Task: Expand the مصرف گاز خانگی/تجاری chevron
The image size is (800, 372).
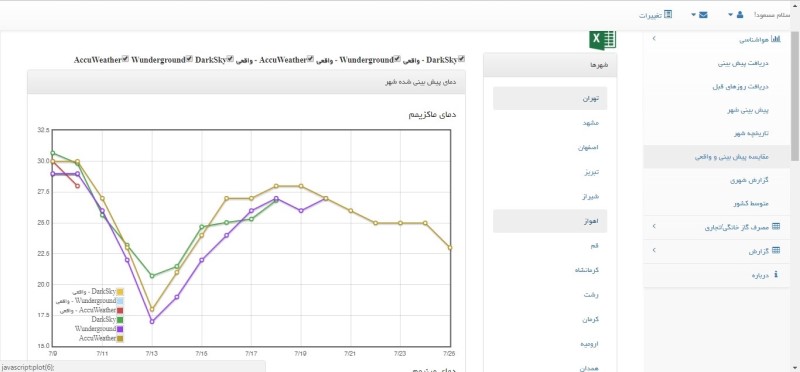Action: point(654,226)
